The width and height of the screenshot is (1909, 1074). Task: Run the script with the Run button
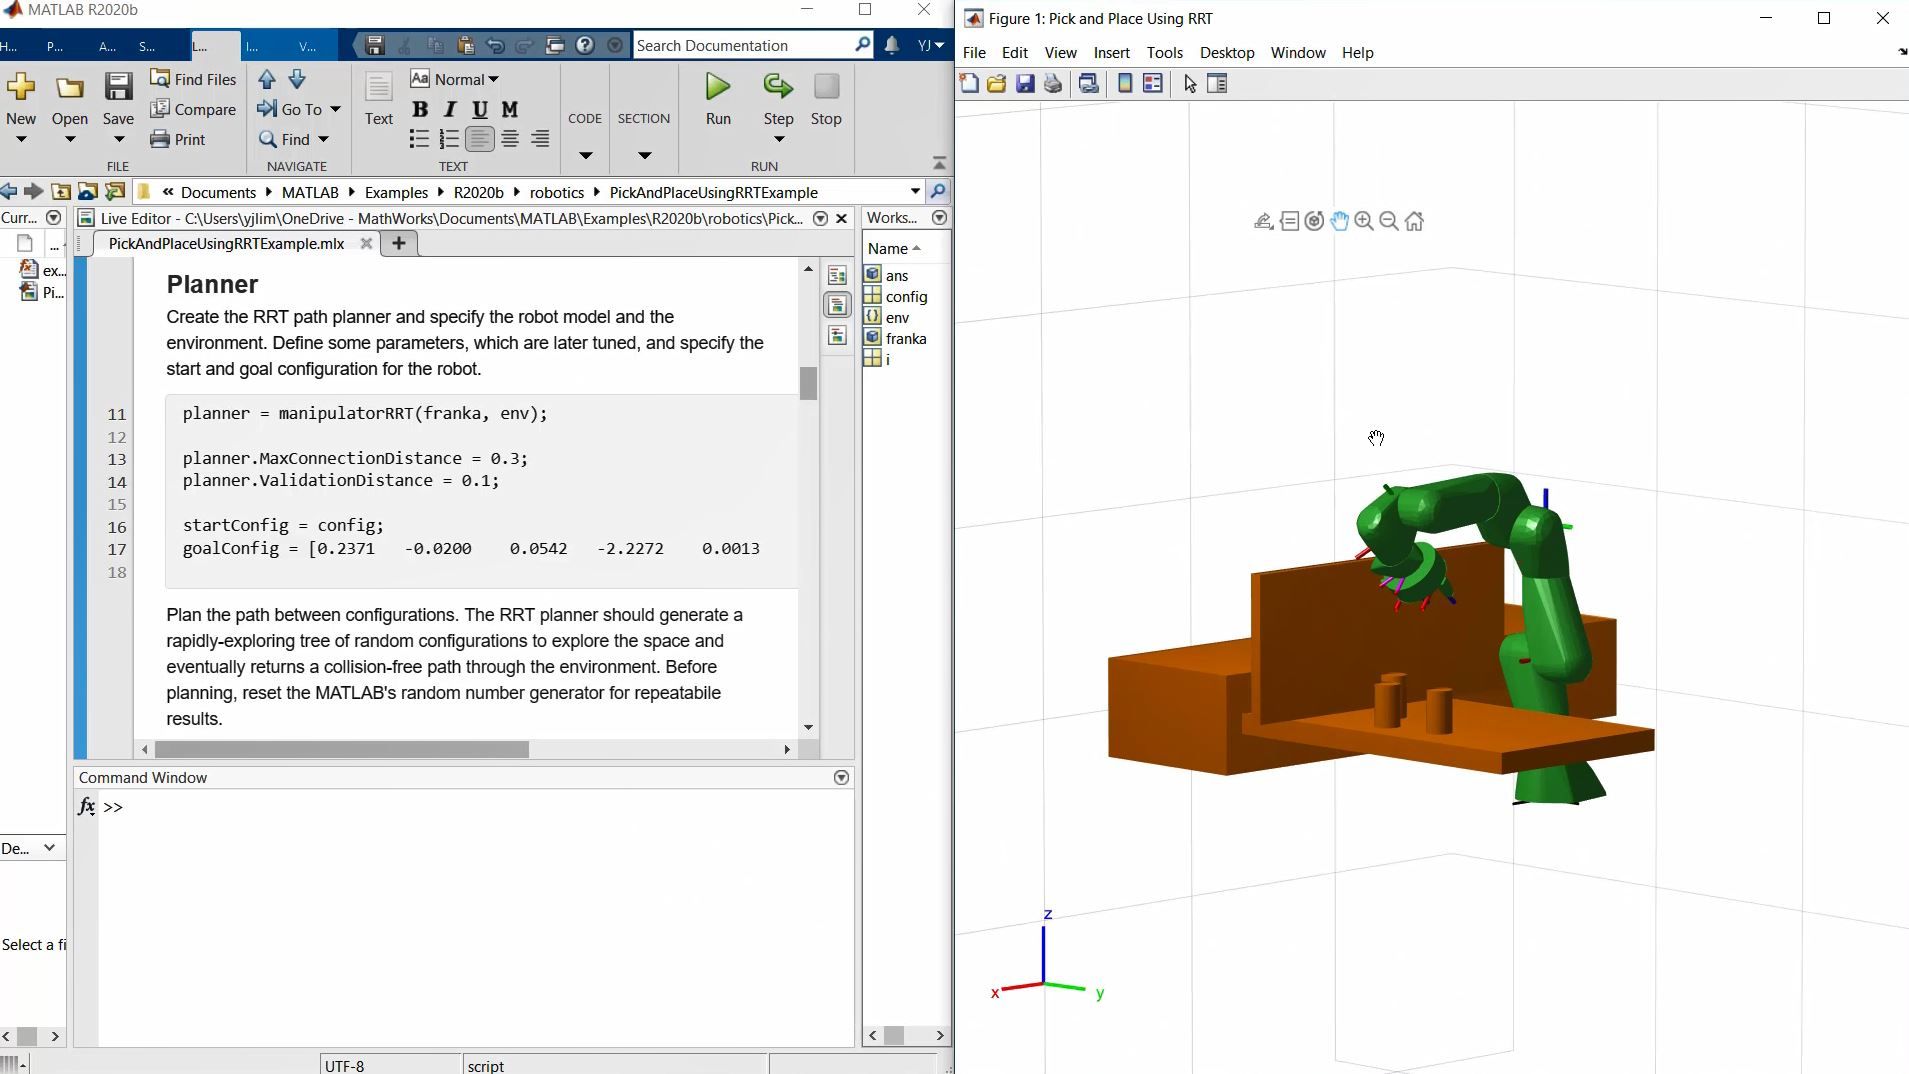tap(717, 100)
